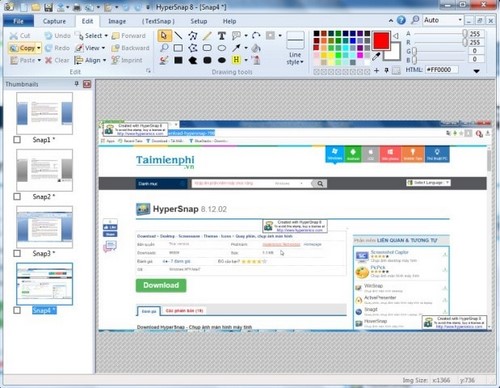The width and height of the screenshot is (500, 388).
Task: Pick the polyline drawing tool
Action: coord(193,35)
